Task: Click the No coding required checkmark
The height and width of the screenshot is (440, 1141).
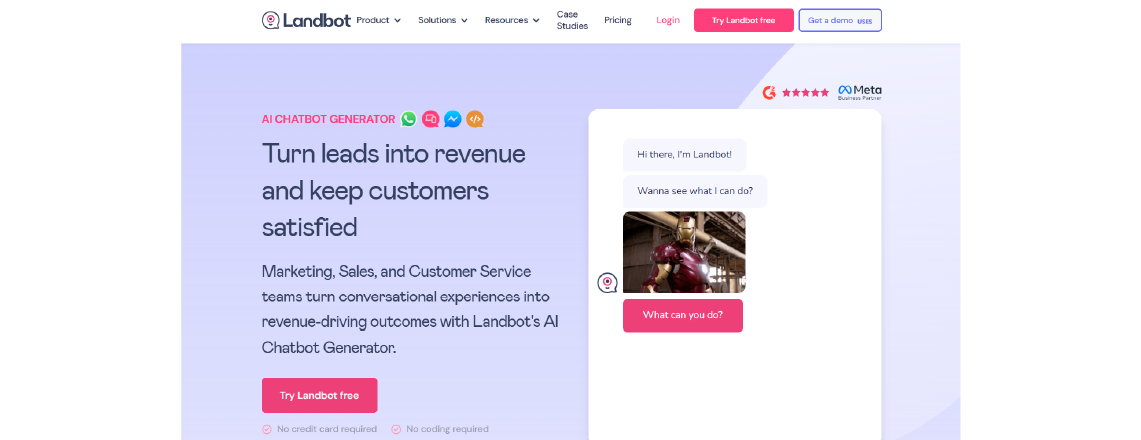Action: (x=396, y=429)
